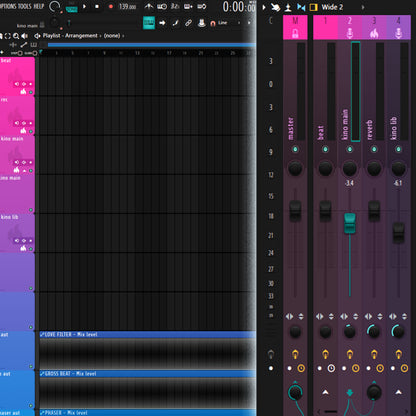Image resolution: width=416 pixels, height=416 pixels.
Task: Select mixer insert 1 header
Action: point(325,27)
